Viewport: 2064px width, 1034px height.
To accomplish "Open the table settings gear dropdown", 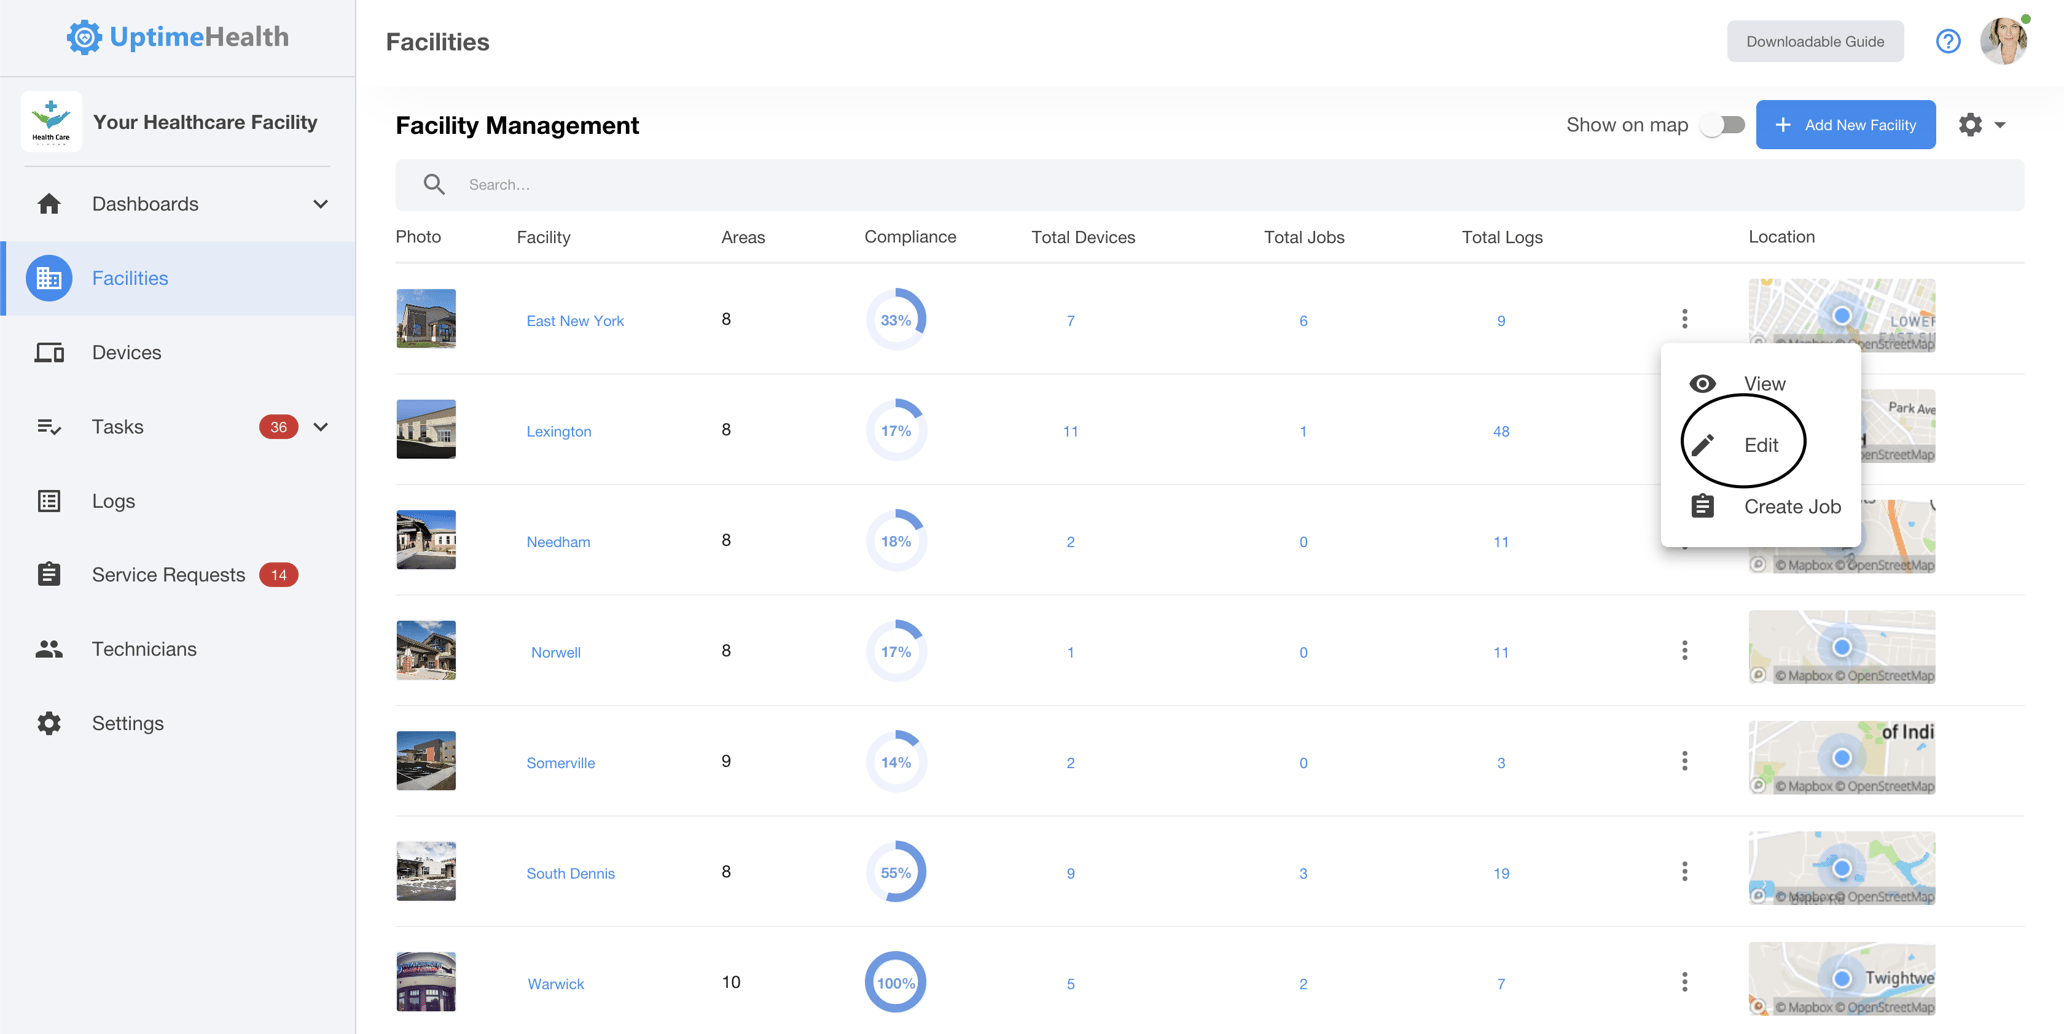I will pyautogui.click(x=1981, y=125).
